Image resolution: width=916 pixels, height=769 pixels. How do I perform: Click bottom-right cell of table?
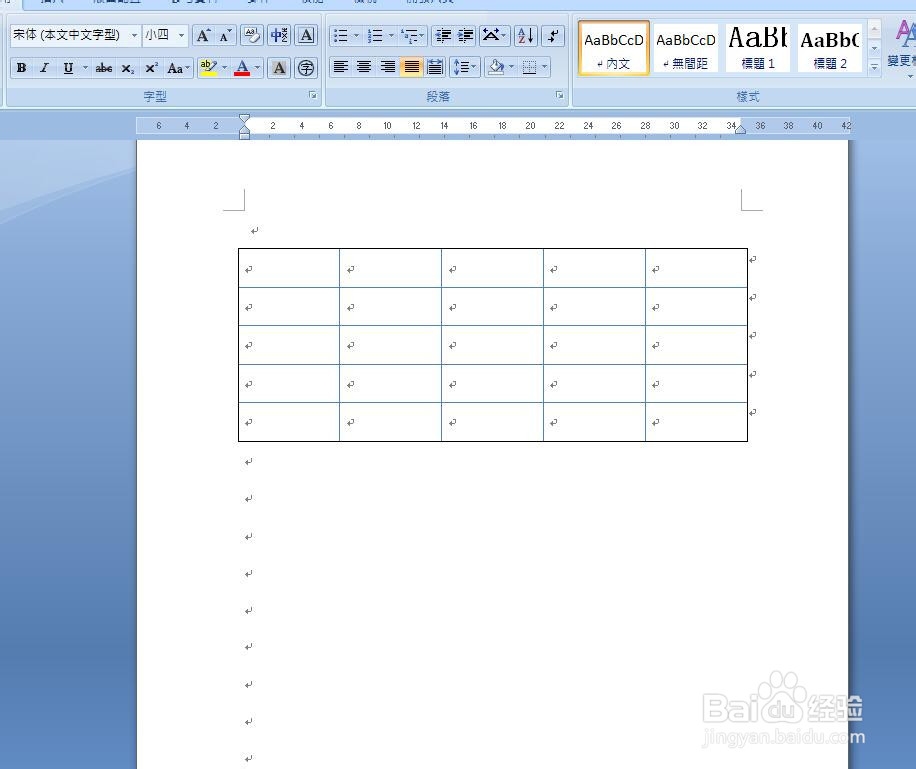point(696,422)
